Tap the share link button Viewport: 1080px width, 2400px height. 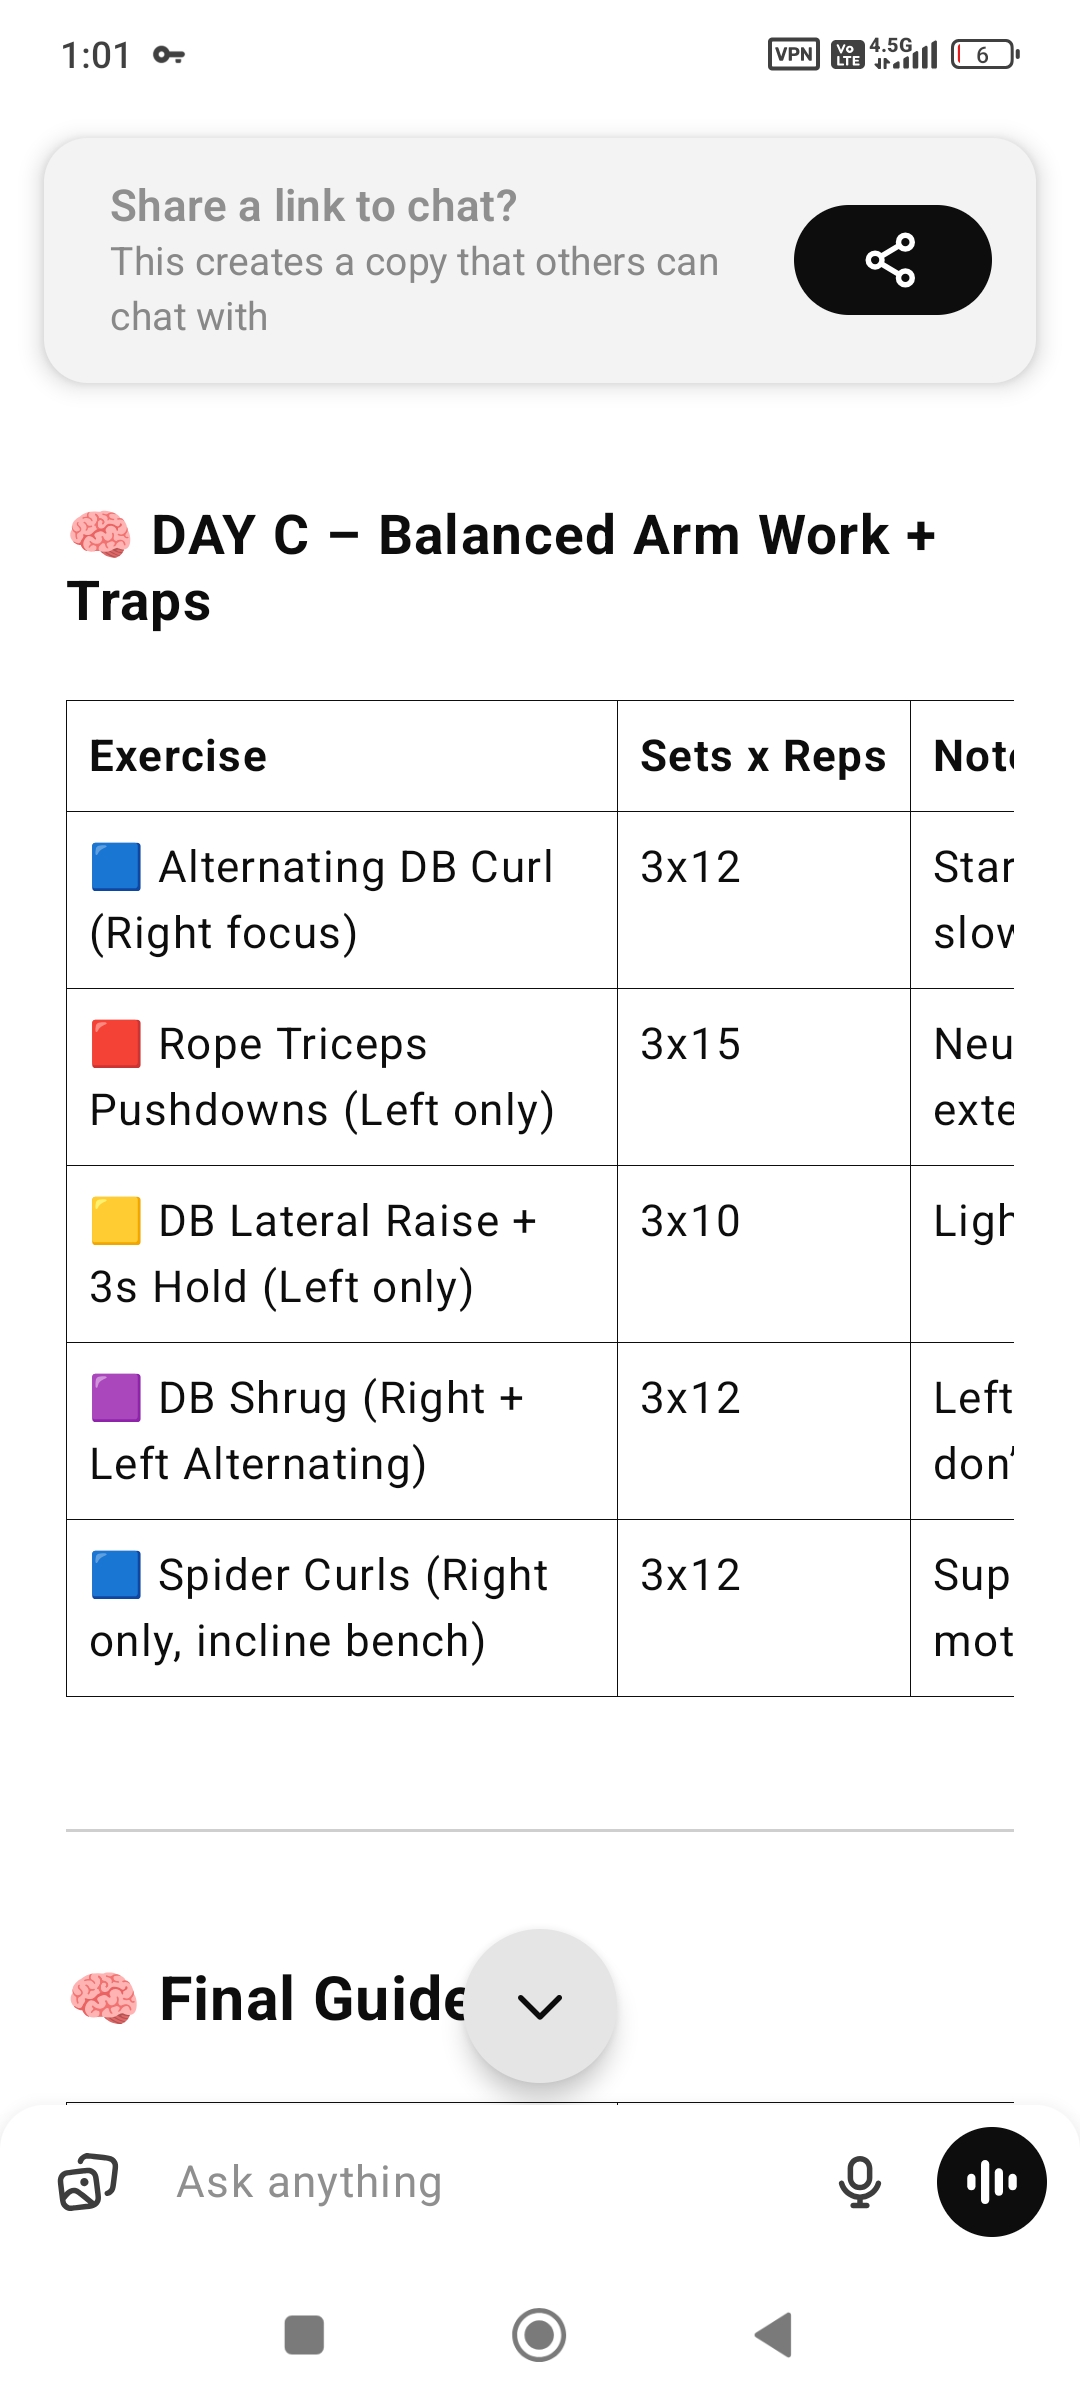coord(892,260)
